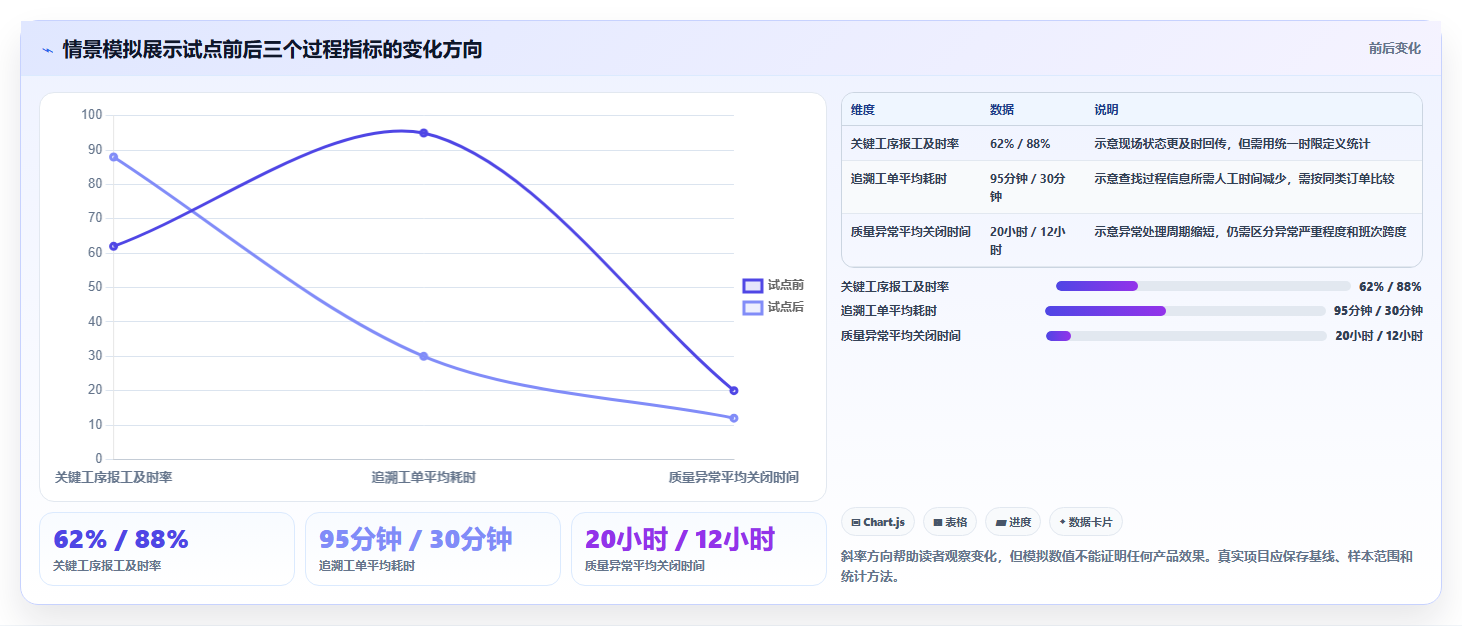1462x626 pixels.
Task: Open the 95分钟 / 30分钟 data card
Action: 433,549
